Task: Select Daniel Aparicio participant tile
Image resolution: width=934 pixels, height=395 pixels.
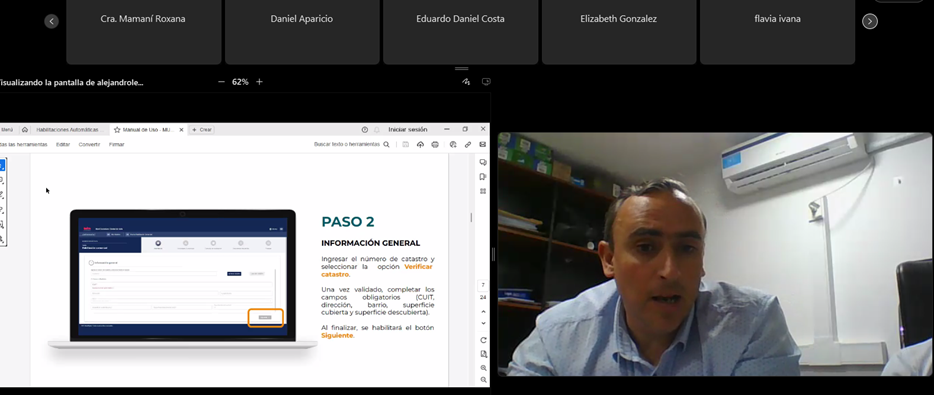Action: tap(302, 32)
